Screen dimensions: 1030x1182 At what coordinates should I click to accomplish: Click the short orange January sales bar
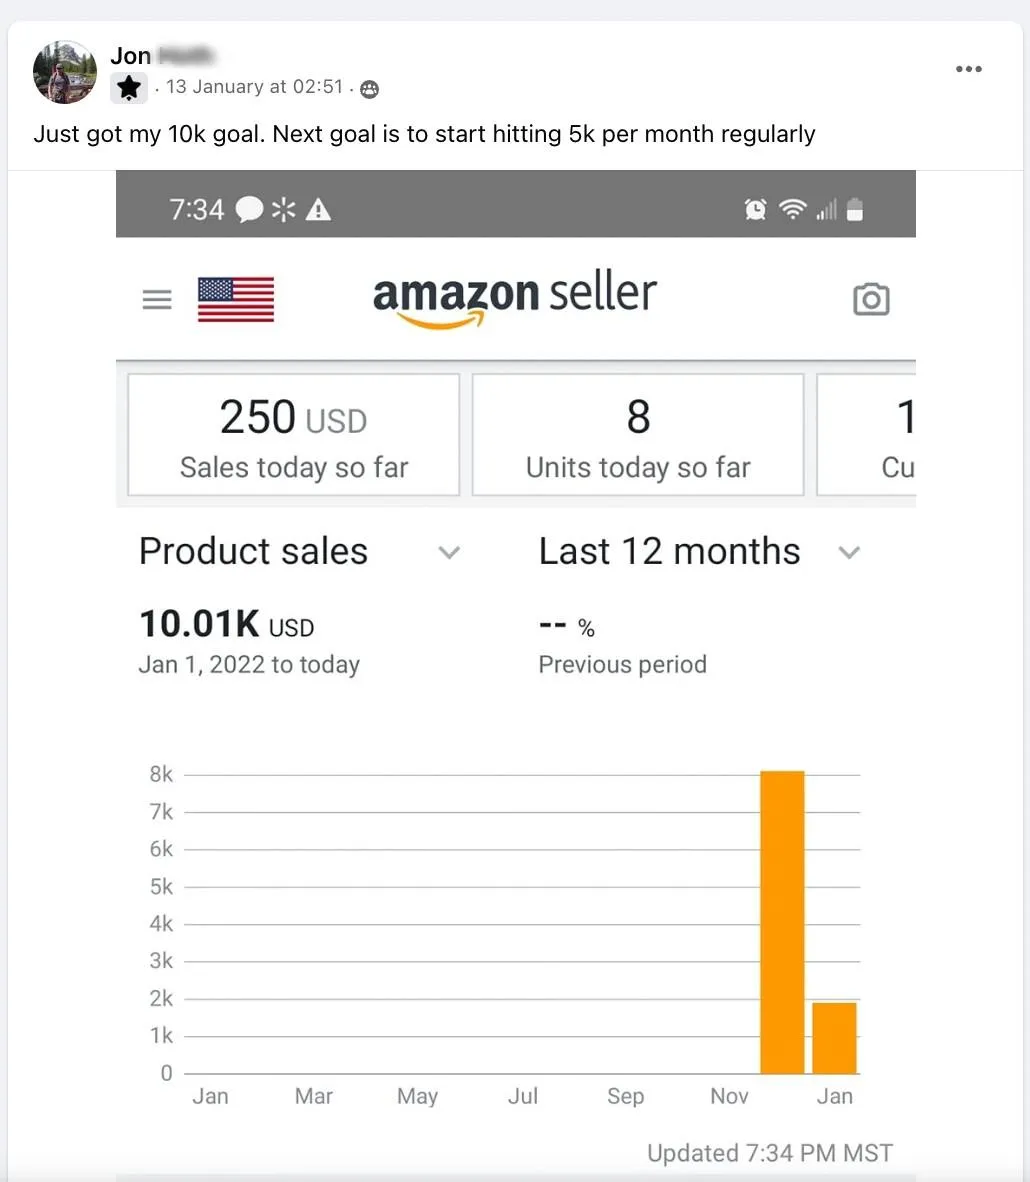tap(834, 1038)
